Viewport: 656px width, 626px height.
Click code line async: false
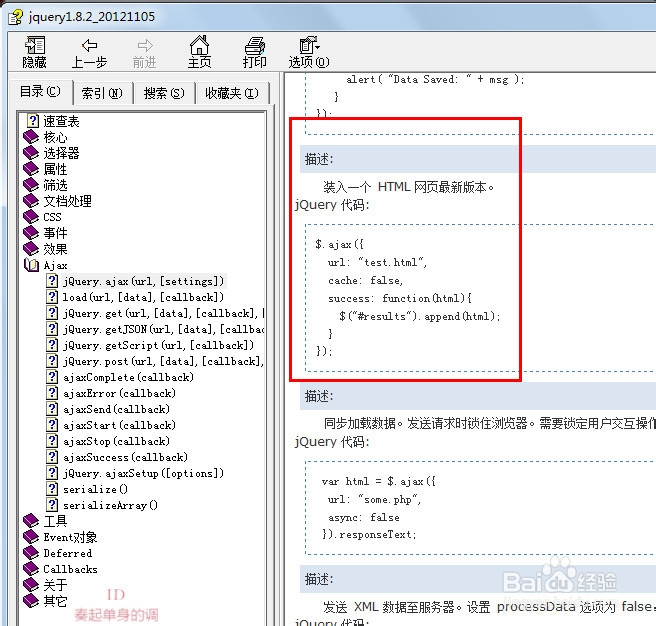[x=364, y=518]
